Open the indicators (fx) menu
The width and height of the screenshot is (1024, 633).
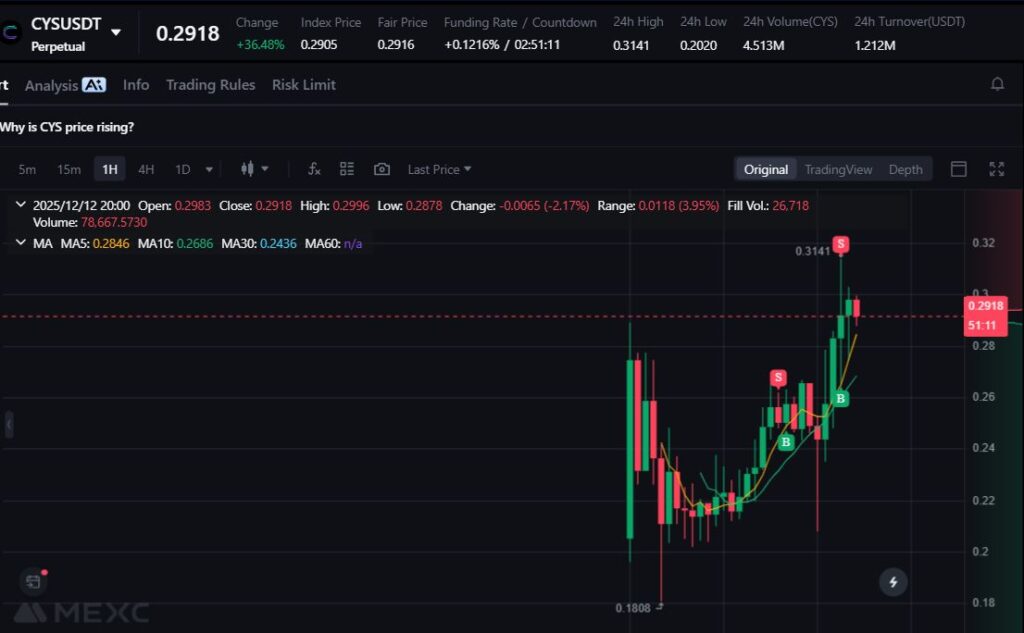coord(314,169)
